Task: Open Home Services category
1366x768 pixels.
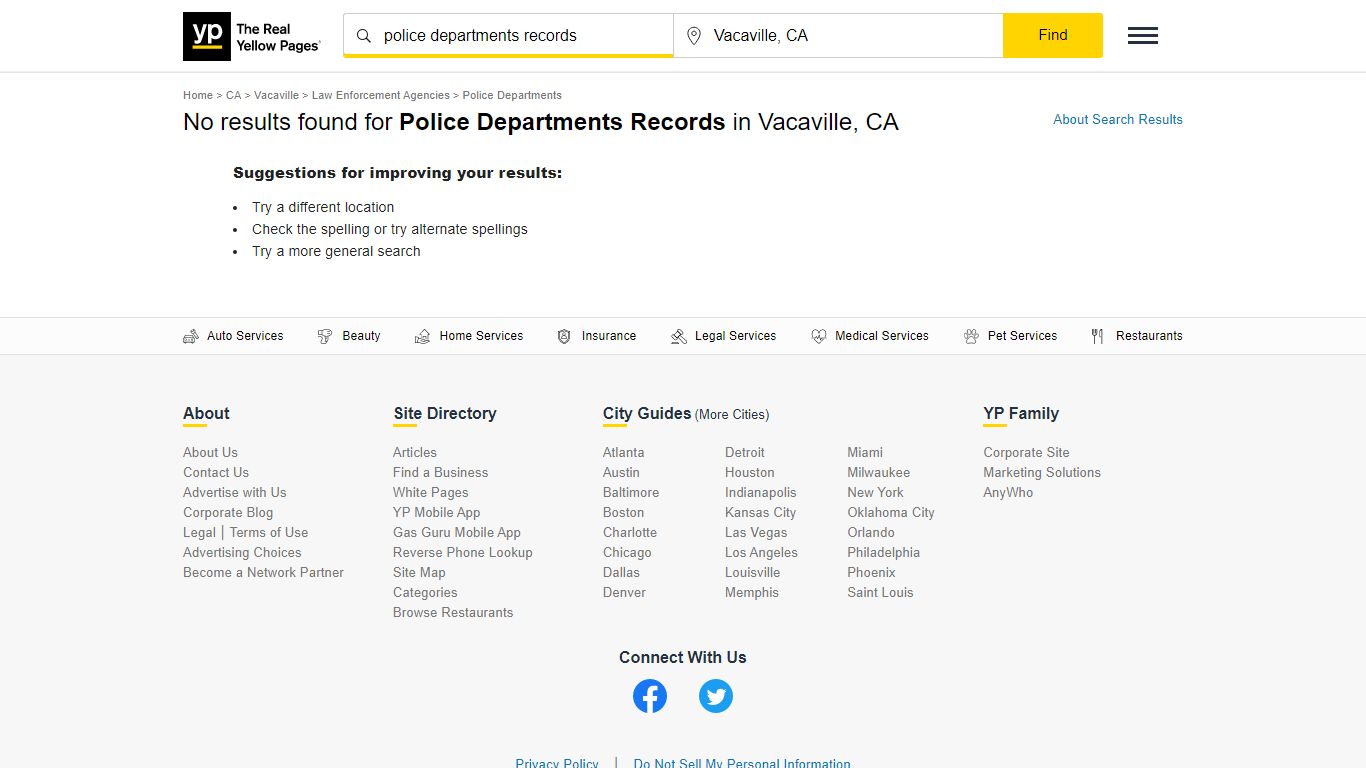Action: 481,336
